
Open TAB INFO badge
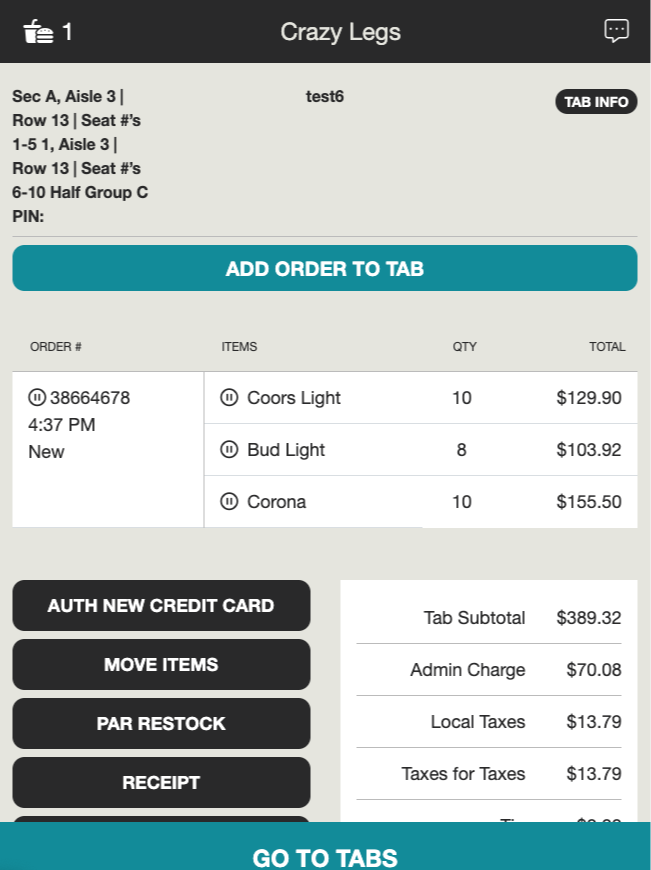click(x=596, y=102)
